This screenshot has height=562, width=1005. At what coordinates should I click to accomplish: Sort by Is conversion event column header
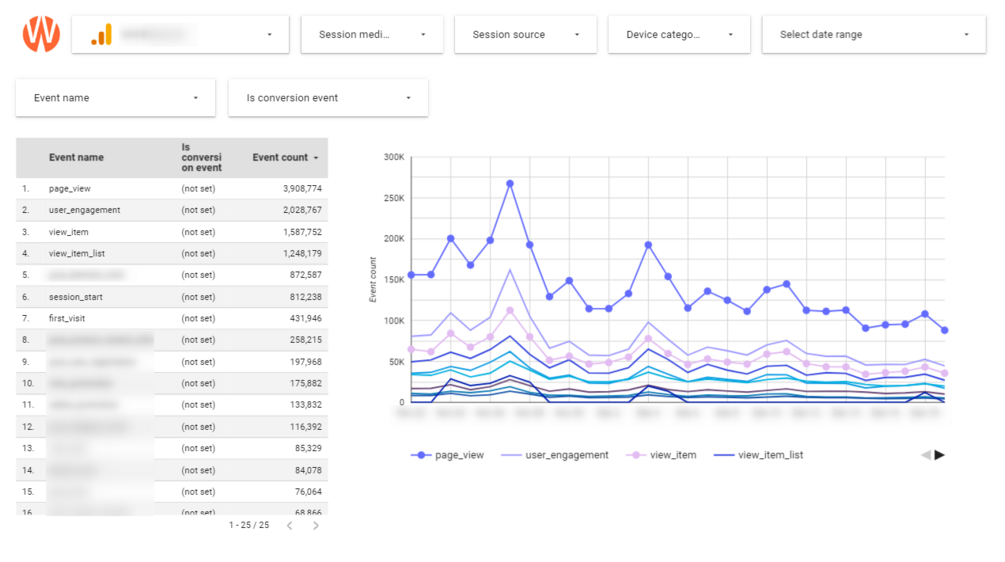pos(201,158)
